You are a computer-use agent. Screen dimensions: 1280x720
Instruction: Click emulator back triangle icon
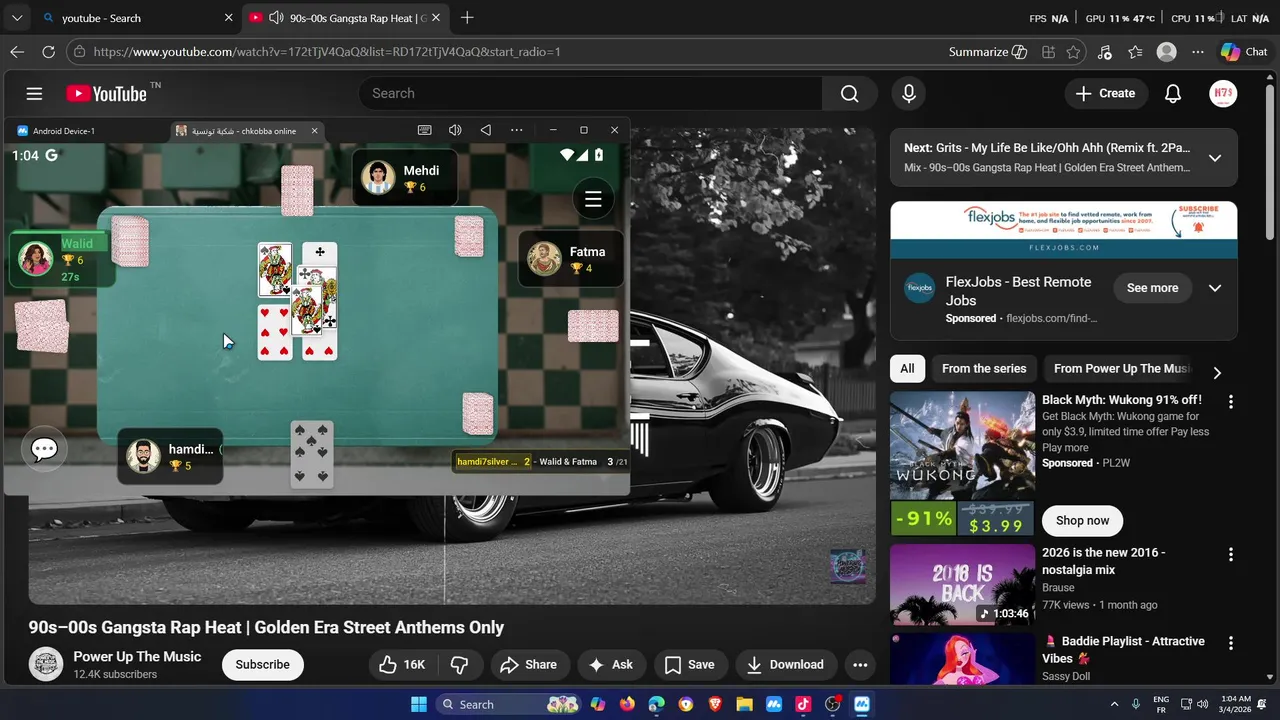click(x=485, y=130)
